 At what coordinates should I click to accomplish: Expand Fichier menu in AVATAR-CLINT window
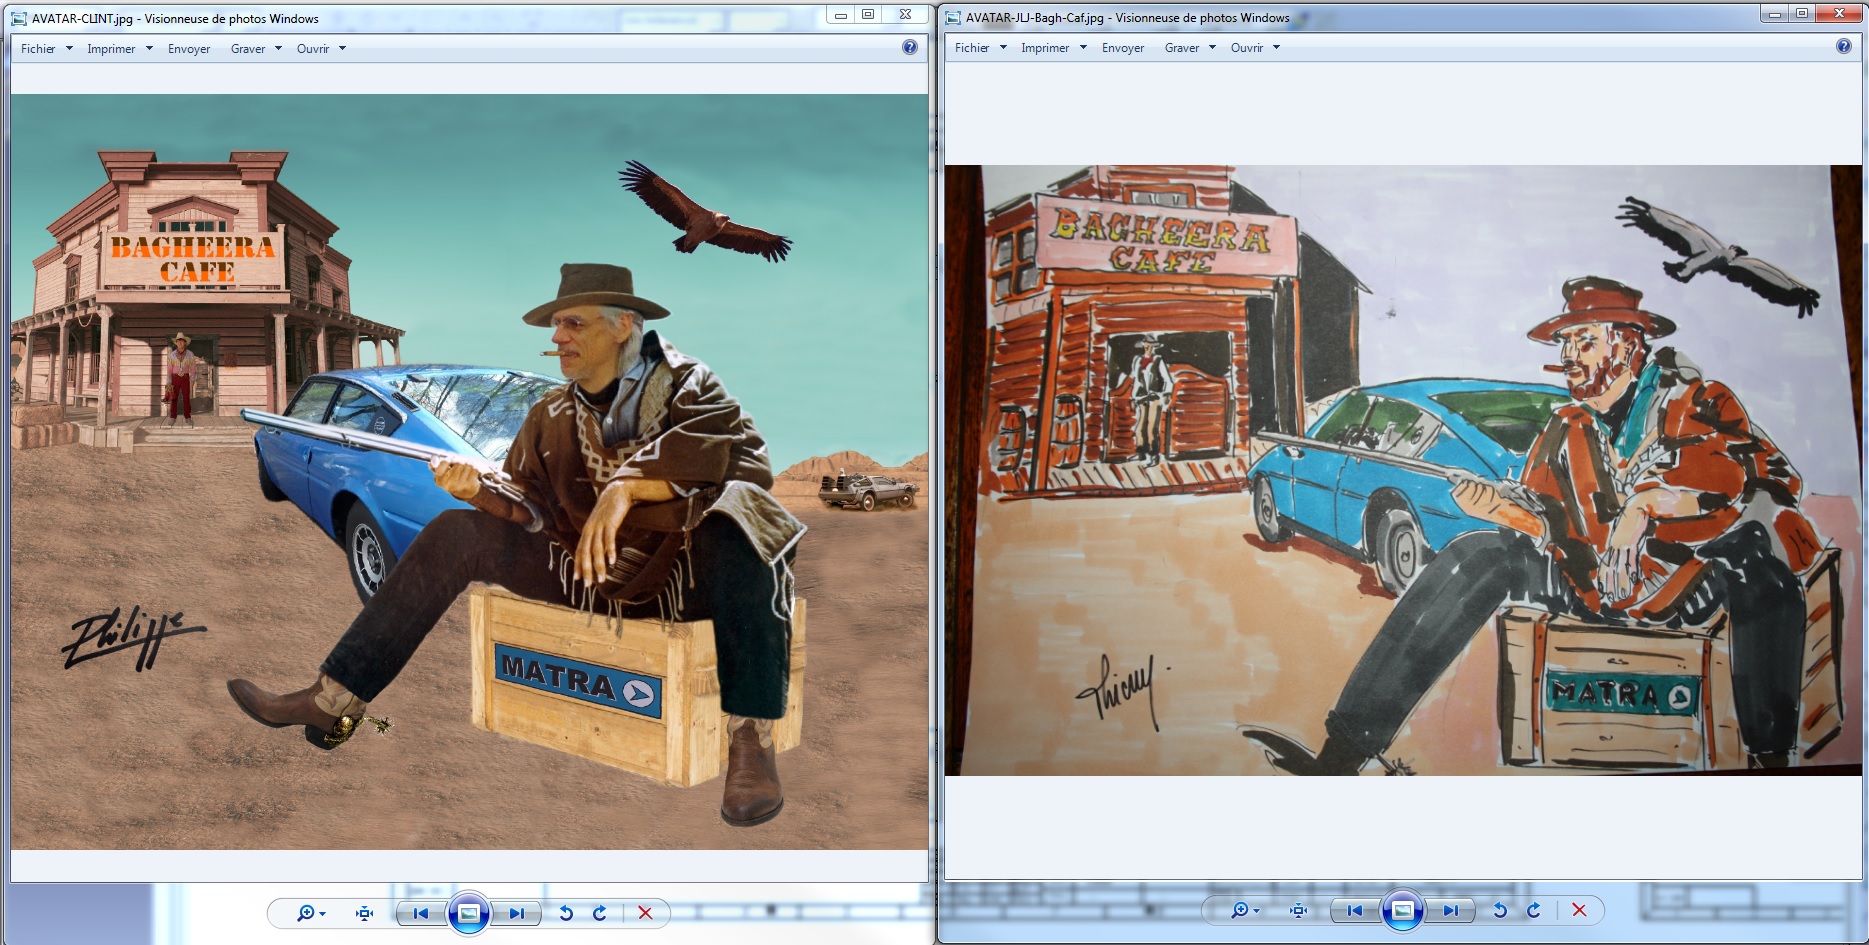pos(46,49)
